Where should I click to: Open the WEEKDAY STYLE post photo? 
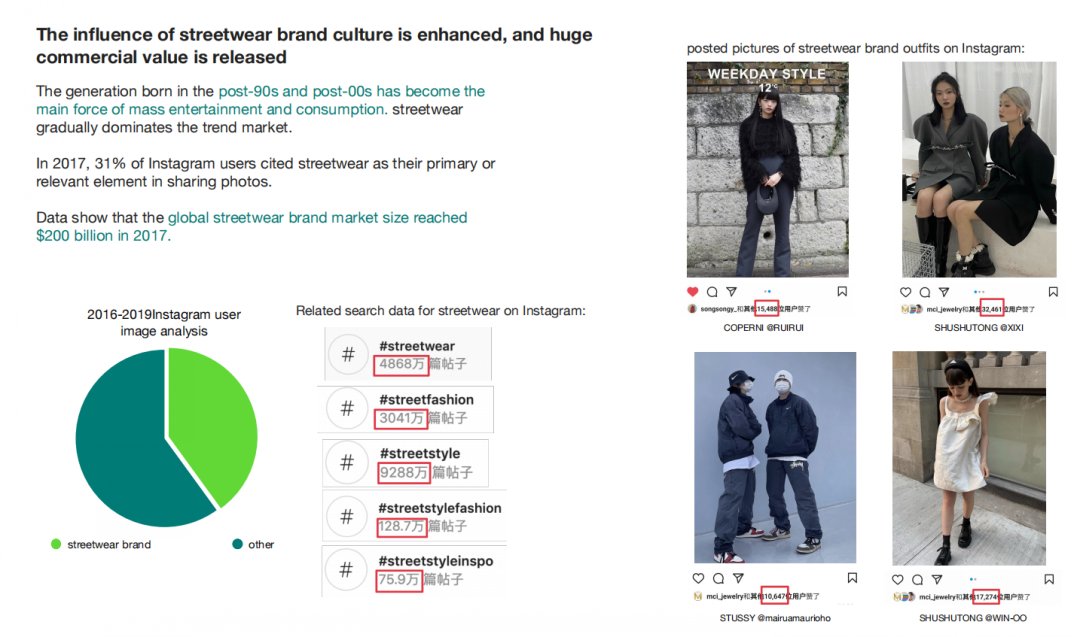(x=767, y=170)
